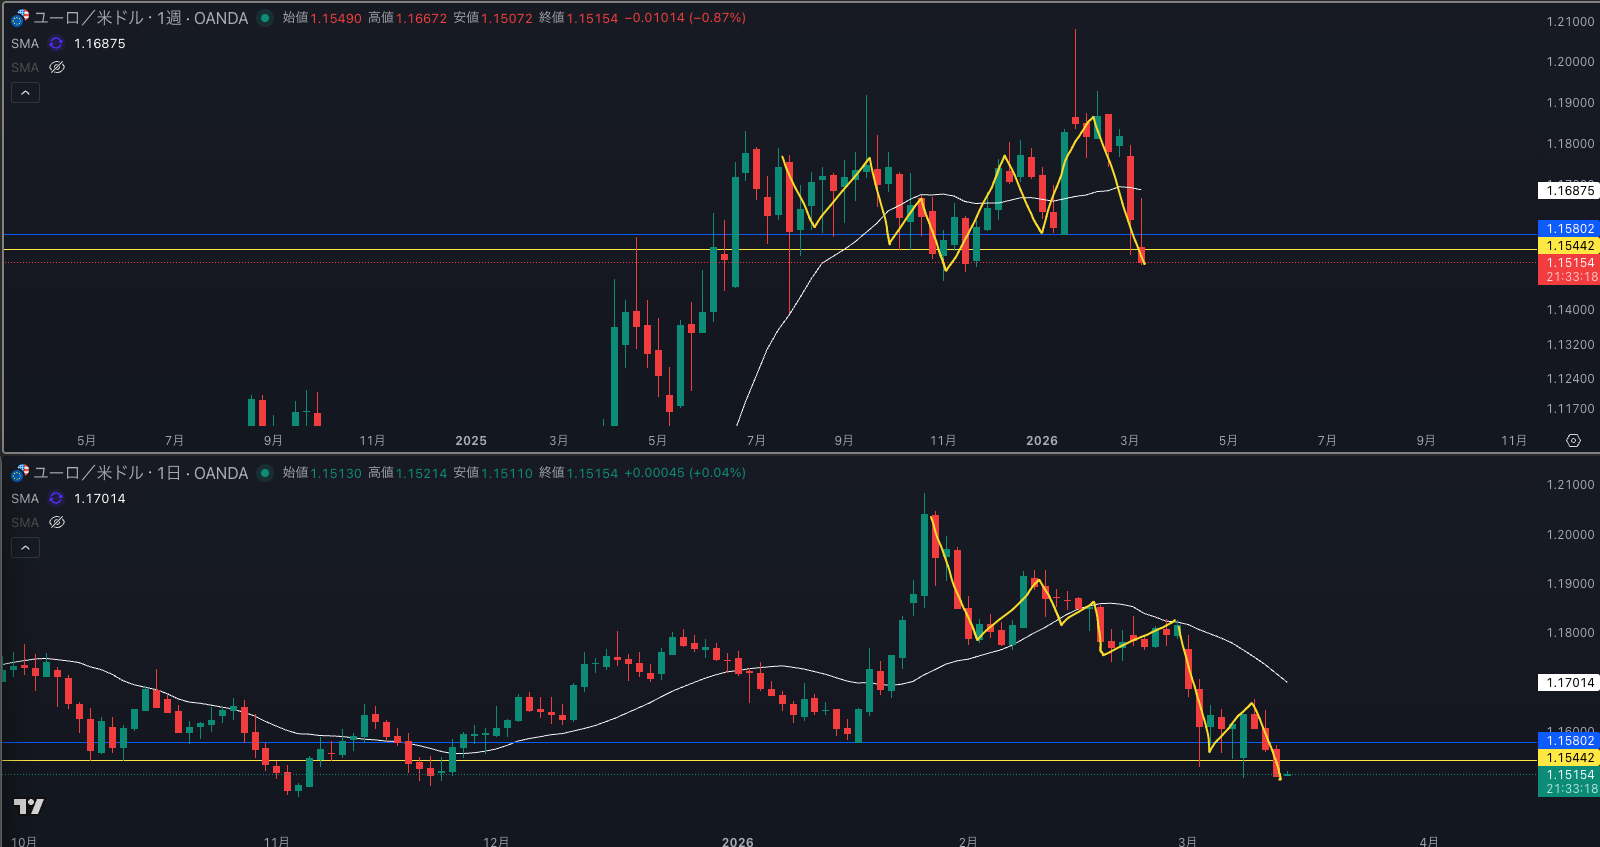Viewport: 1600px width, 847px height.
Task: Click the TradingView logo in bottom-left corner
Action: tap(29, 806)
